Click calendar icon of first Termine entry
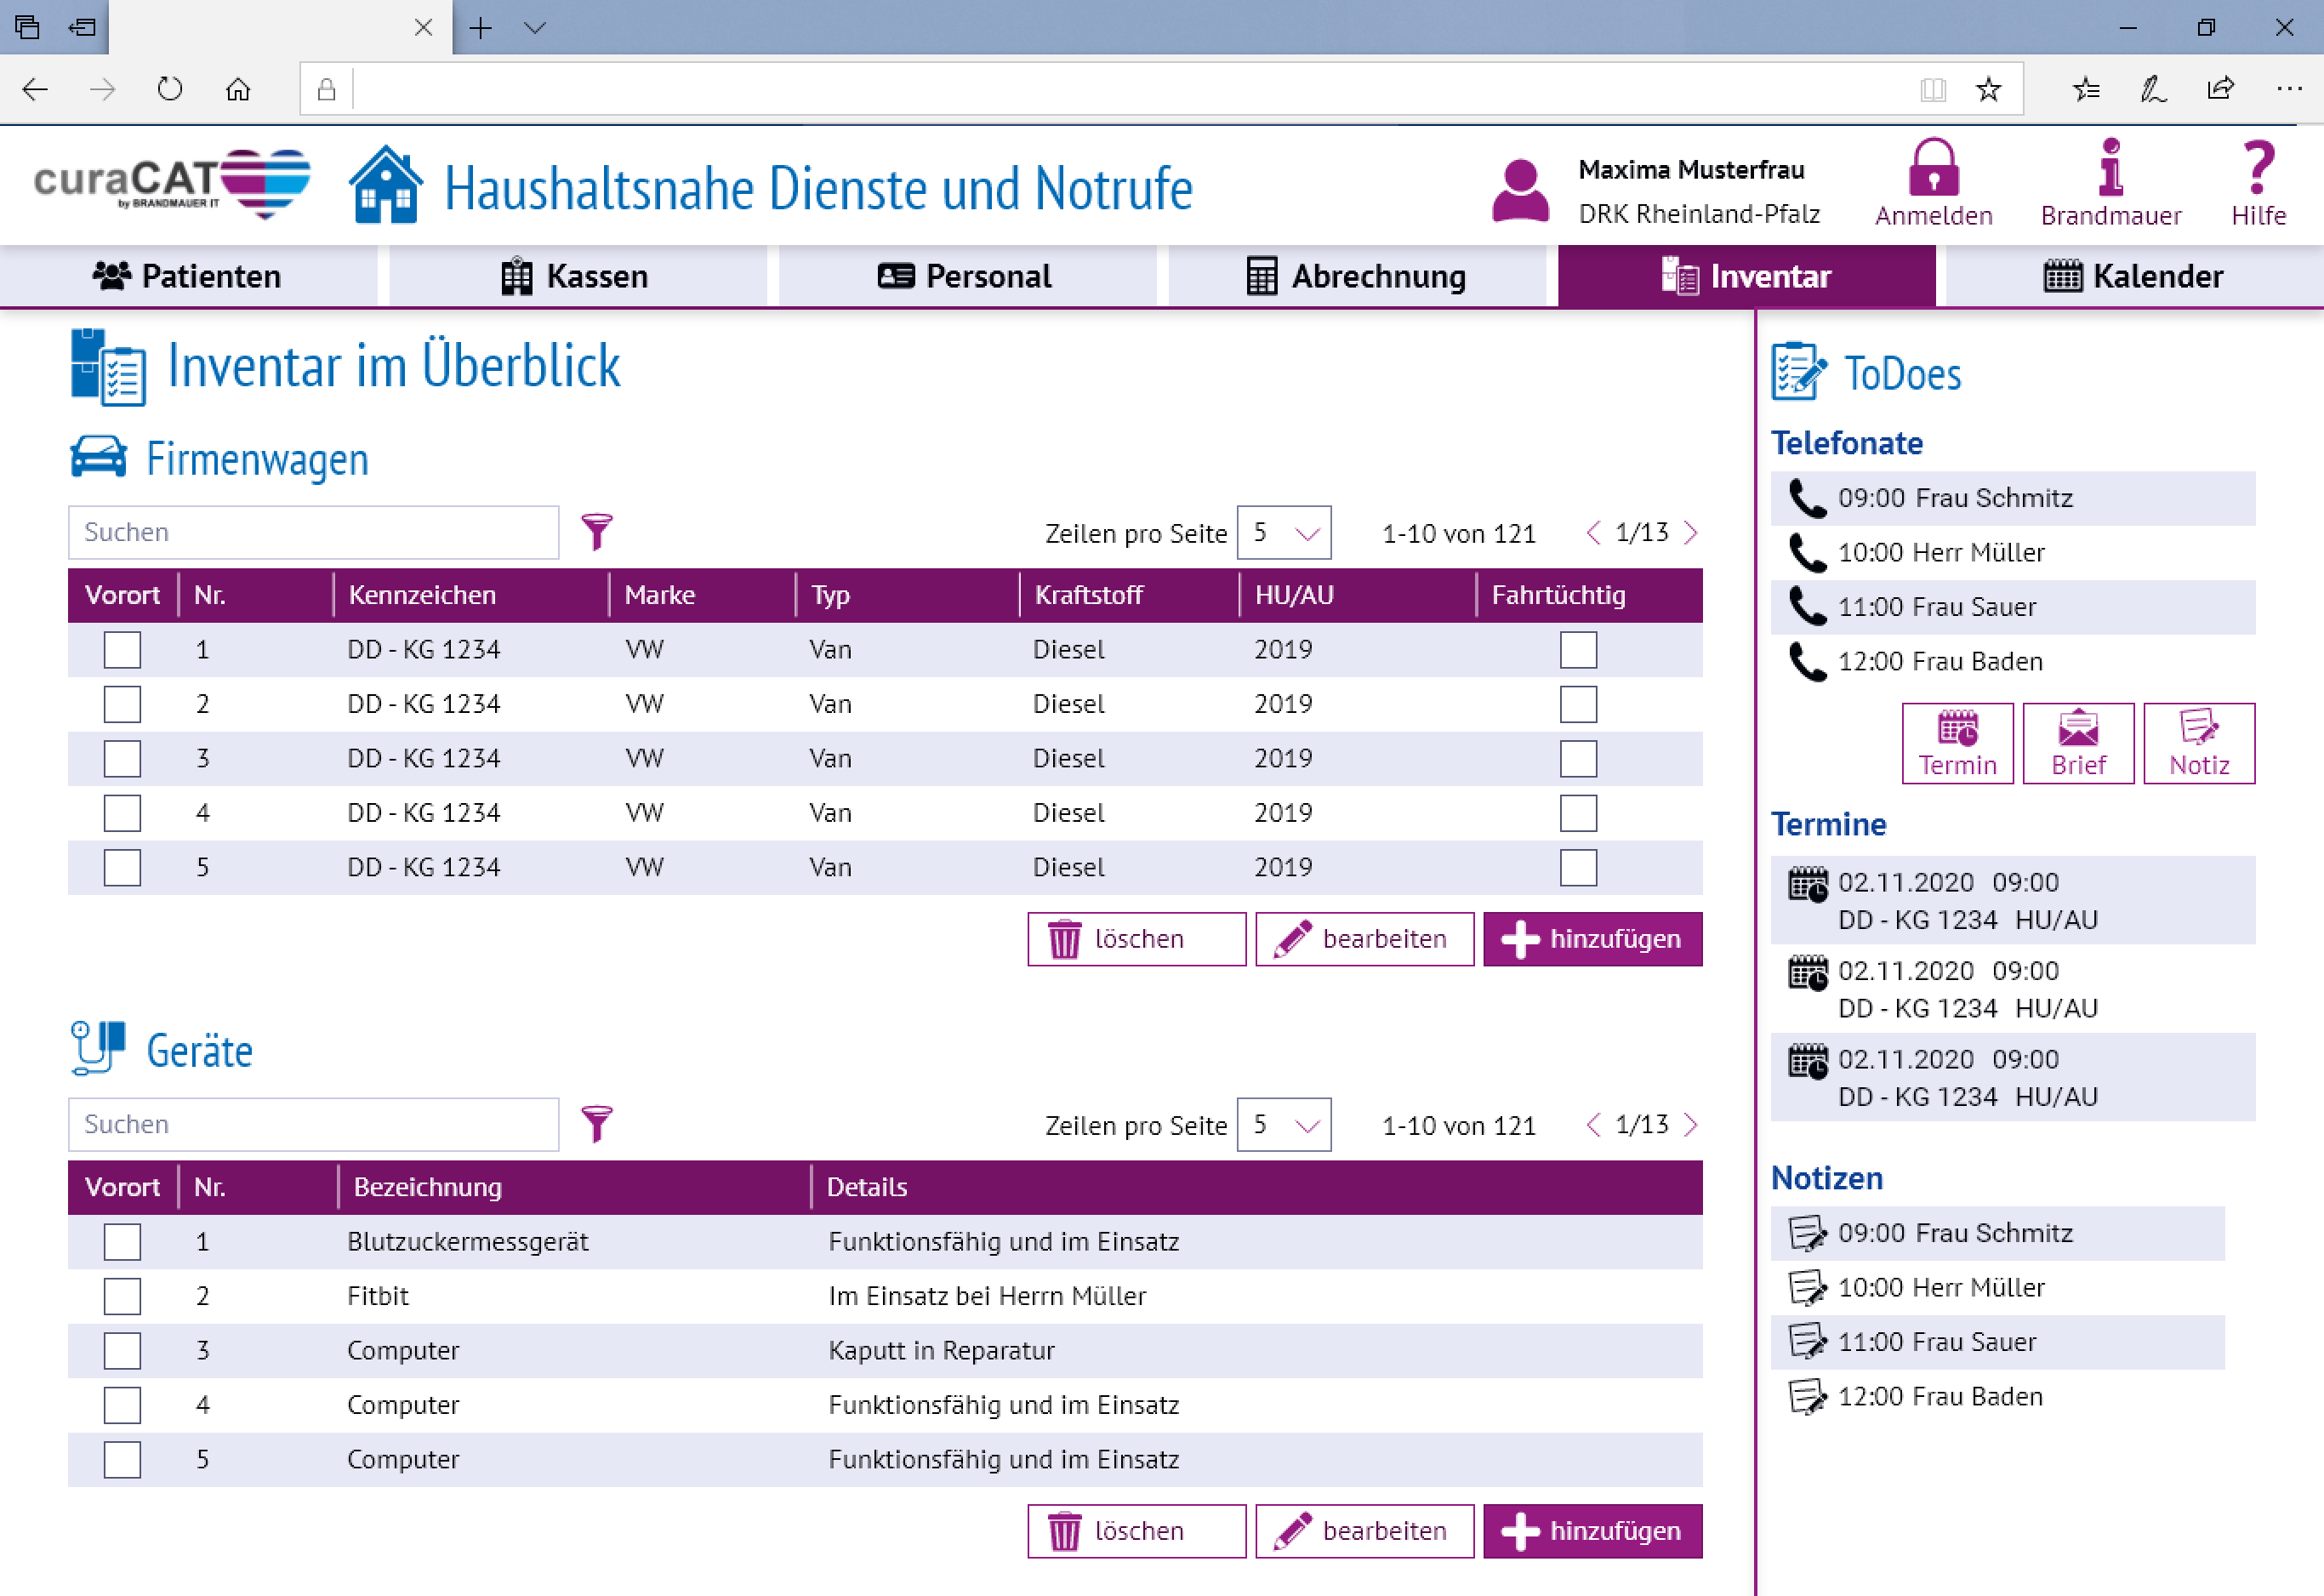2324x1596 pixels. [x=1807, y=884]
